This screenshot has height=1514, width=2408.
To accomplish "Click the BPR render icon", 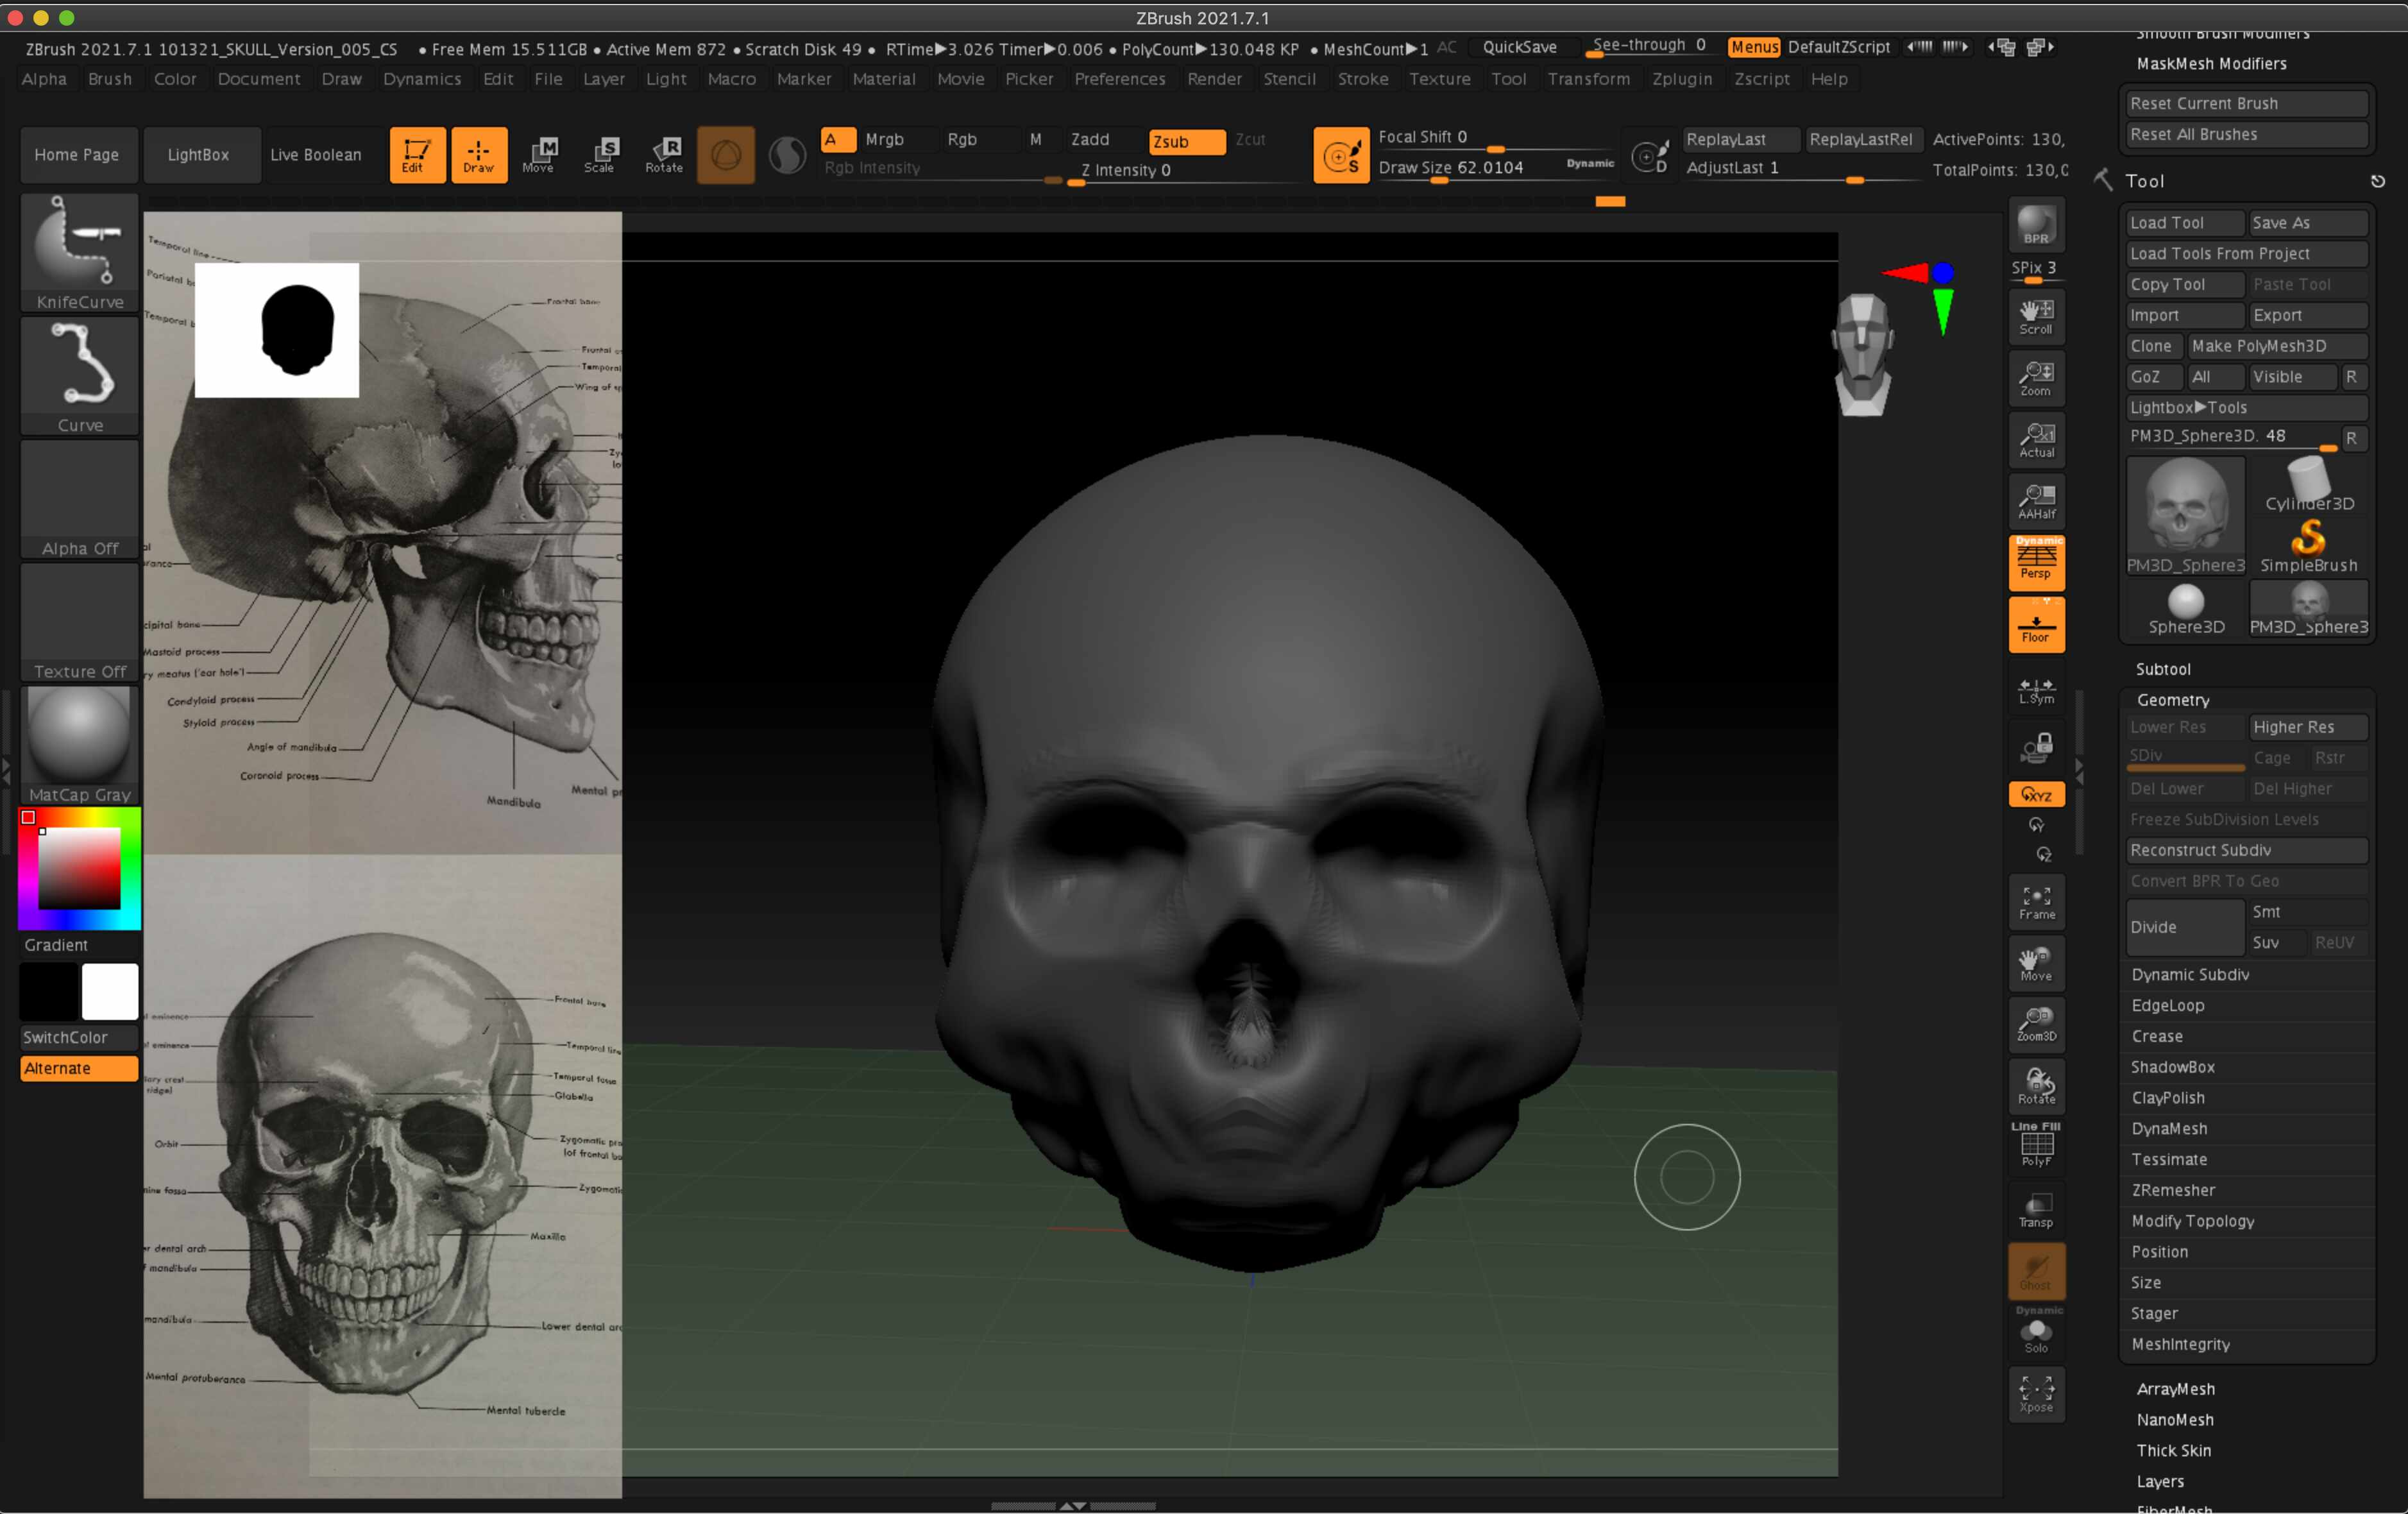I will [x=2035, y=225].
